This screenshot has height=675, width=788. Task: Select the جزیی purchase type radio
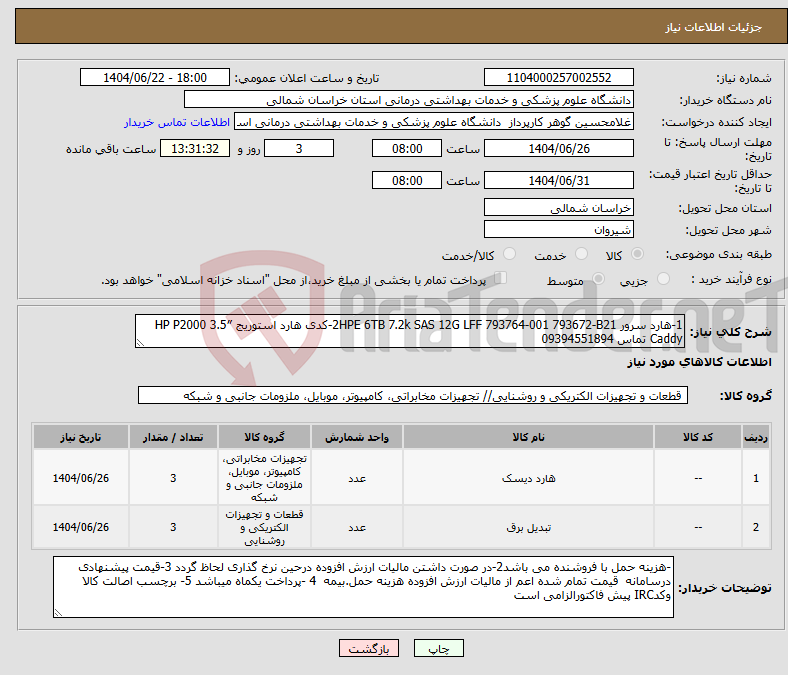click(x=663, y=278)
